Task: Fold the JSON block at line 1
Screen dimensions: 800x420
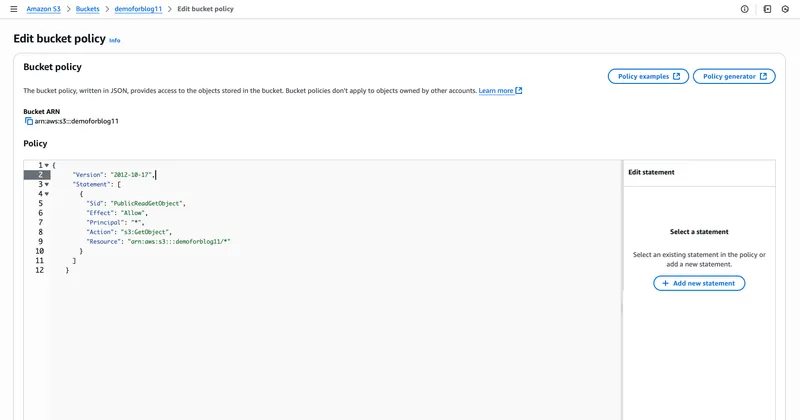Action: pyautogui.click(x=47, y=165)
